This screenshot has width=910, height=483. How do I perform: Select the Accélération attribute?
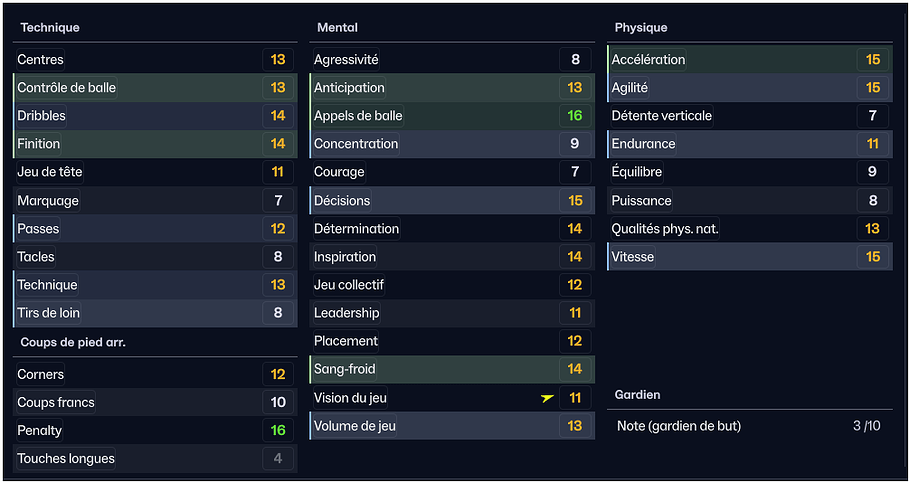point(649,60)
